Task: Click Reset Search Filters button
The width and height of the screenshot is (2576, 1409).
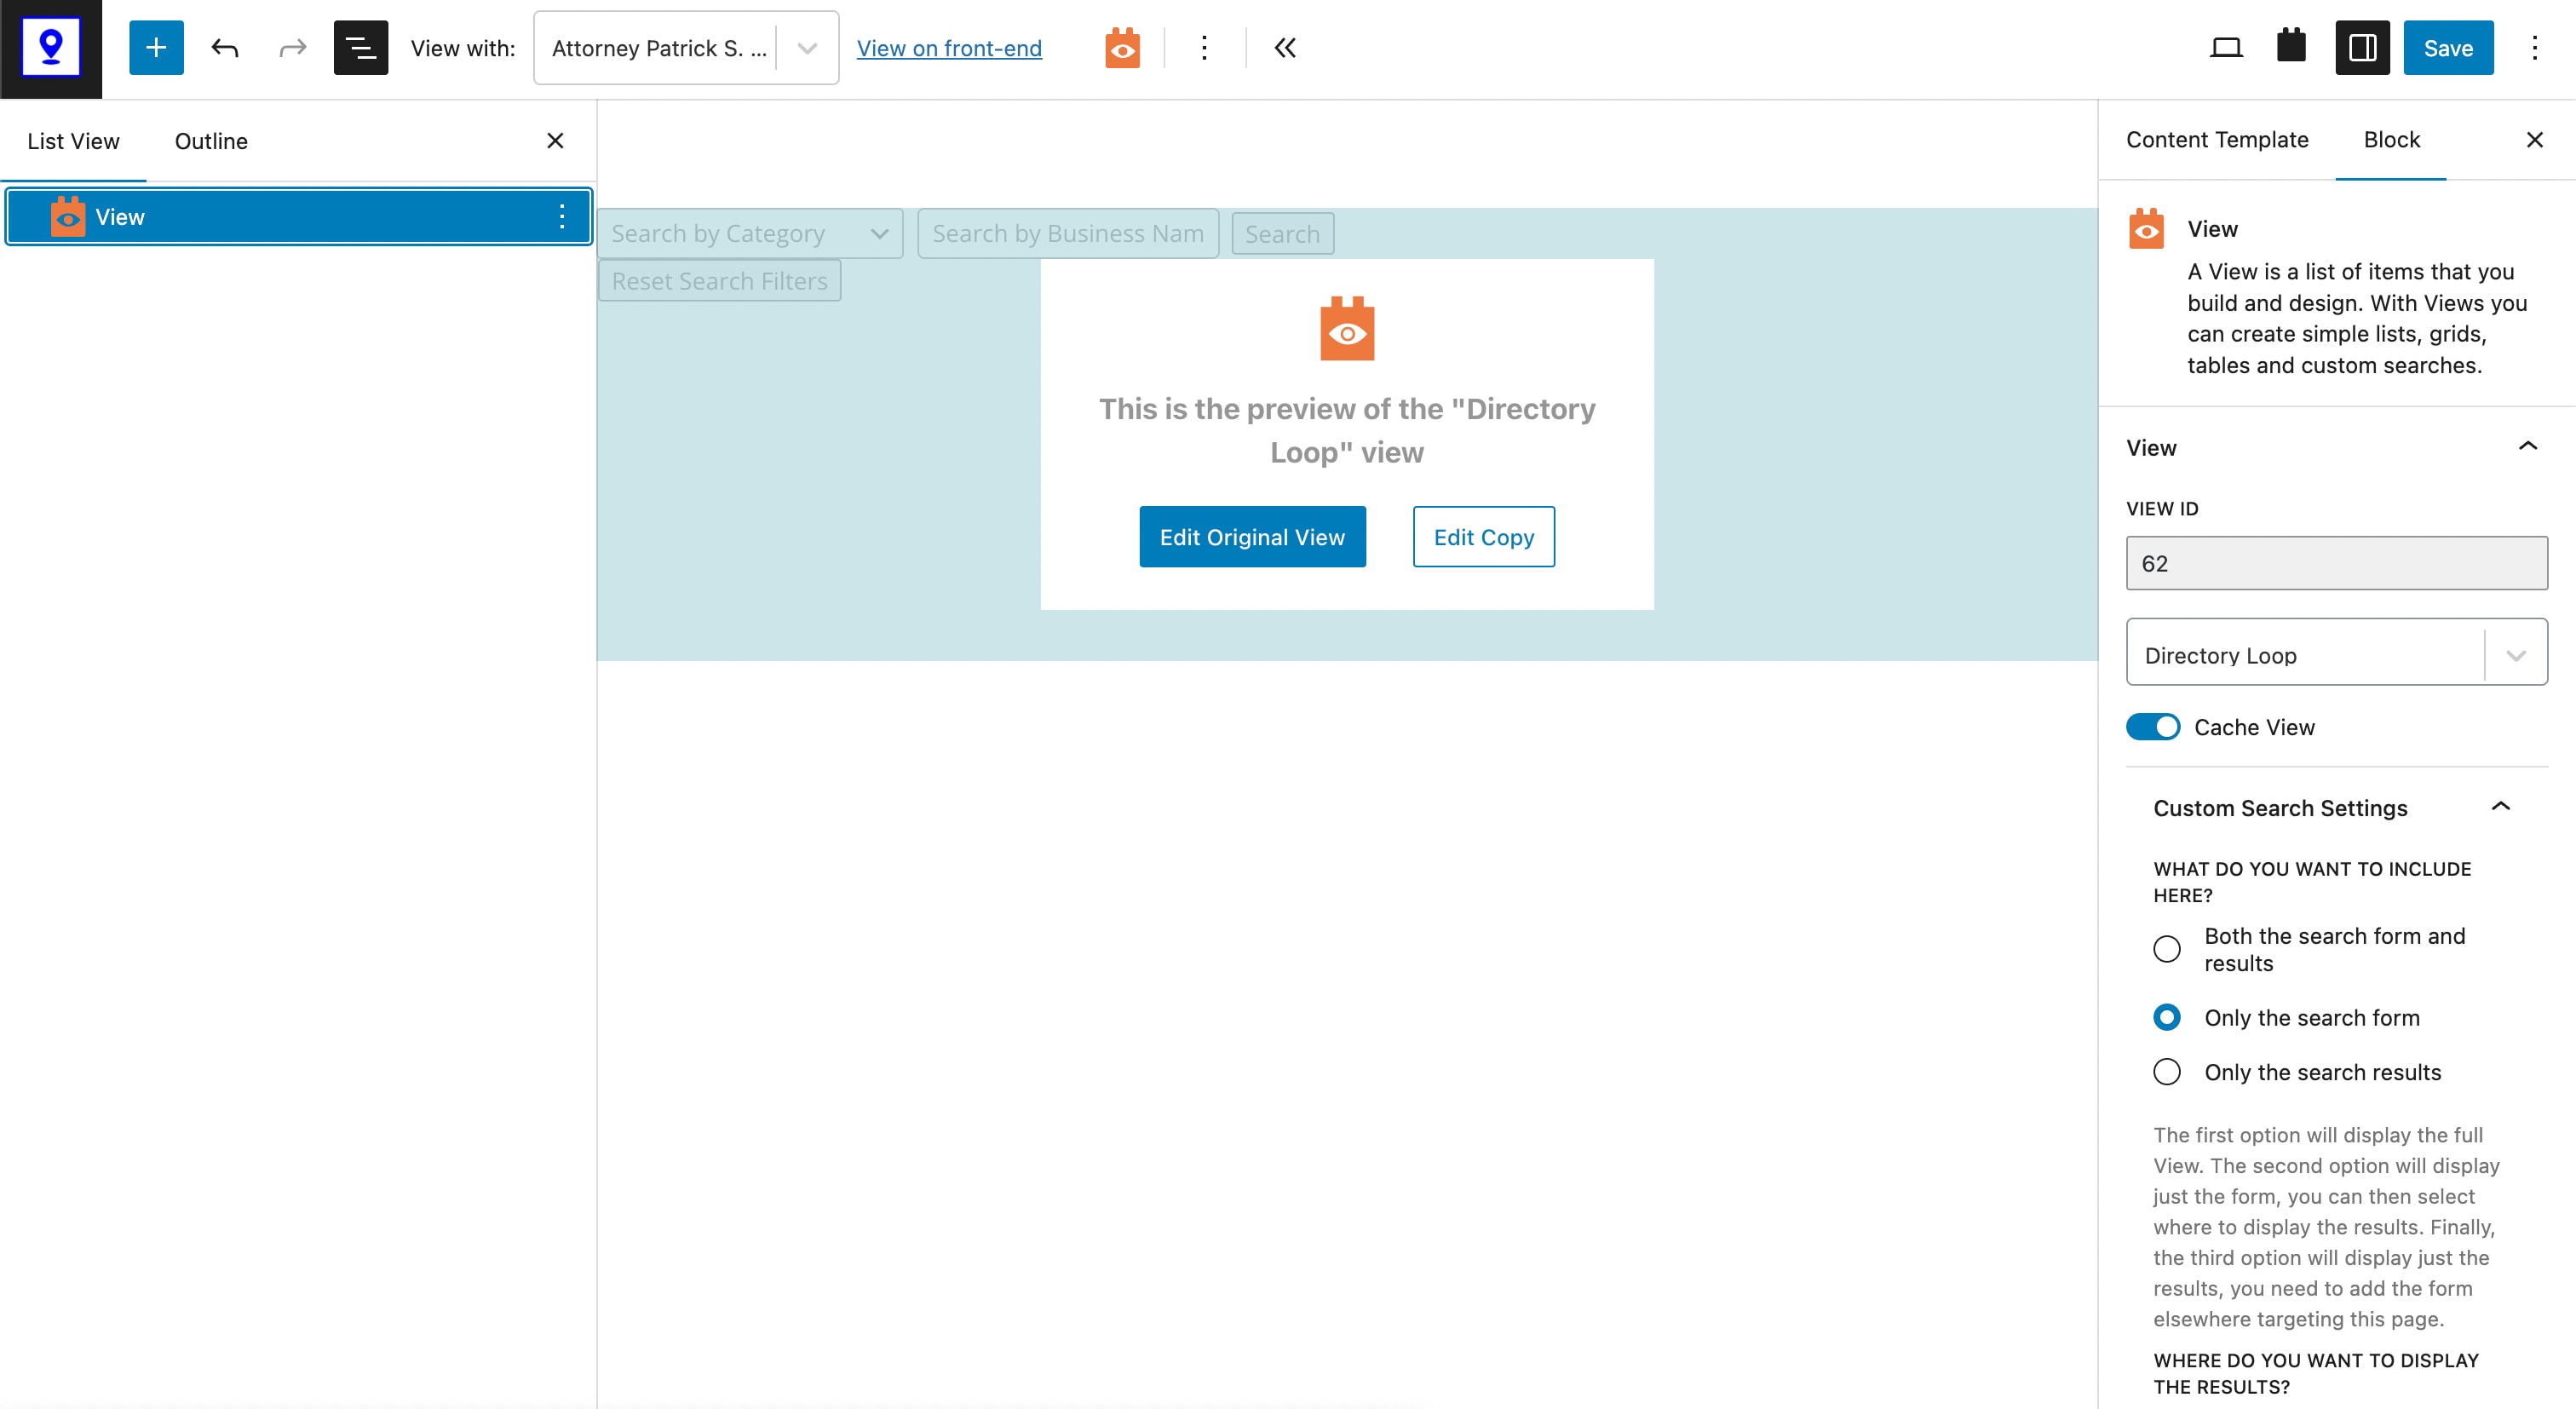Action: (719, 281)
